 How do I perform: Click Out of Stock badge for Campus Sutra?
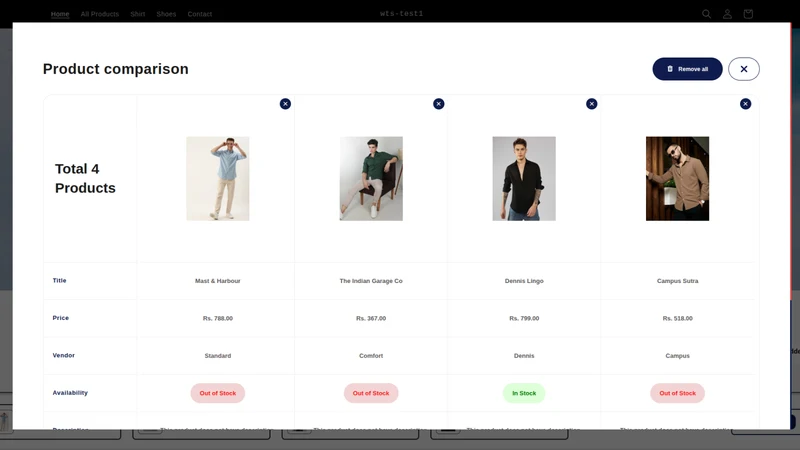click(x=678, y=393)
